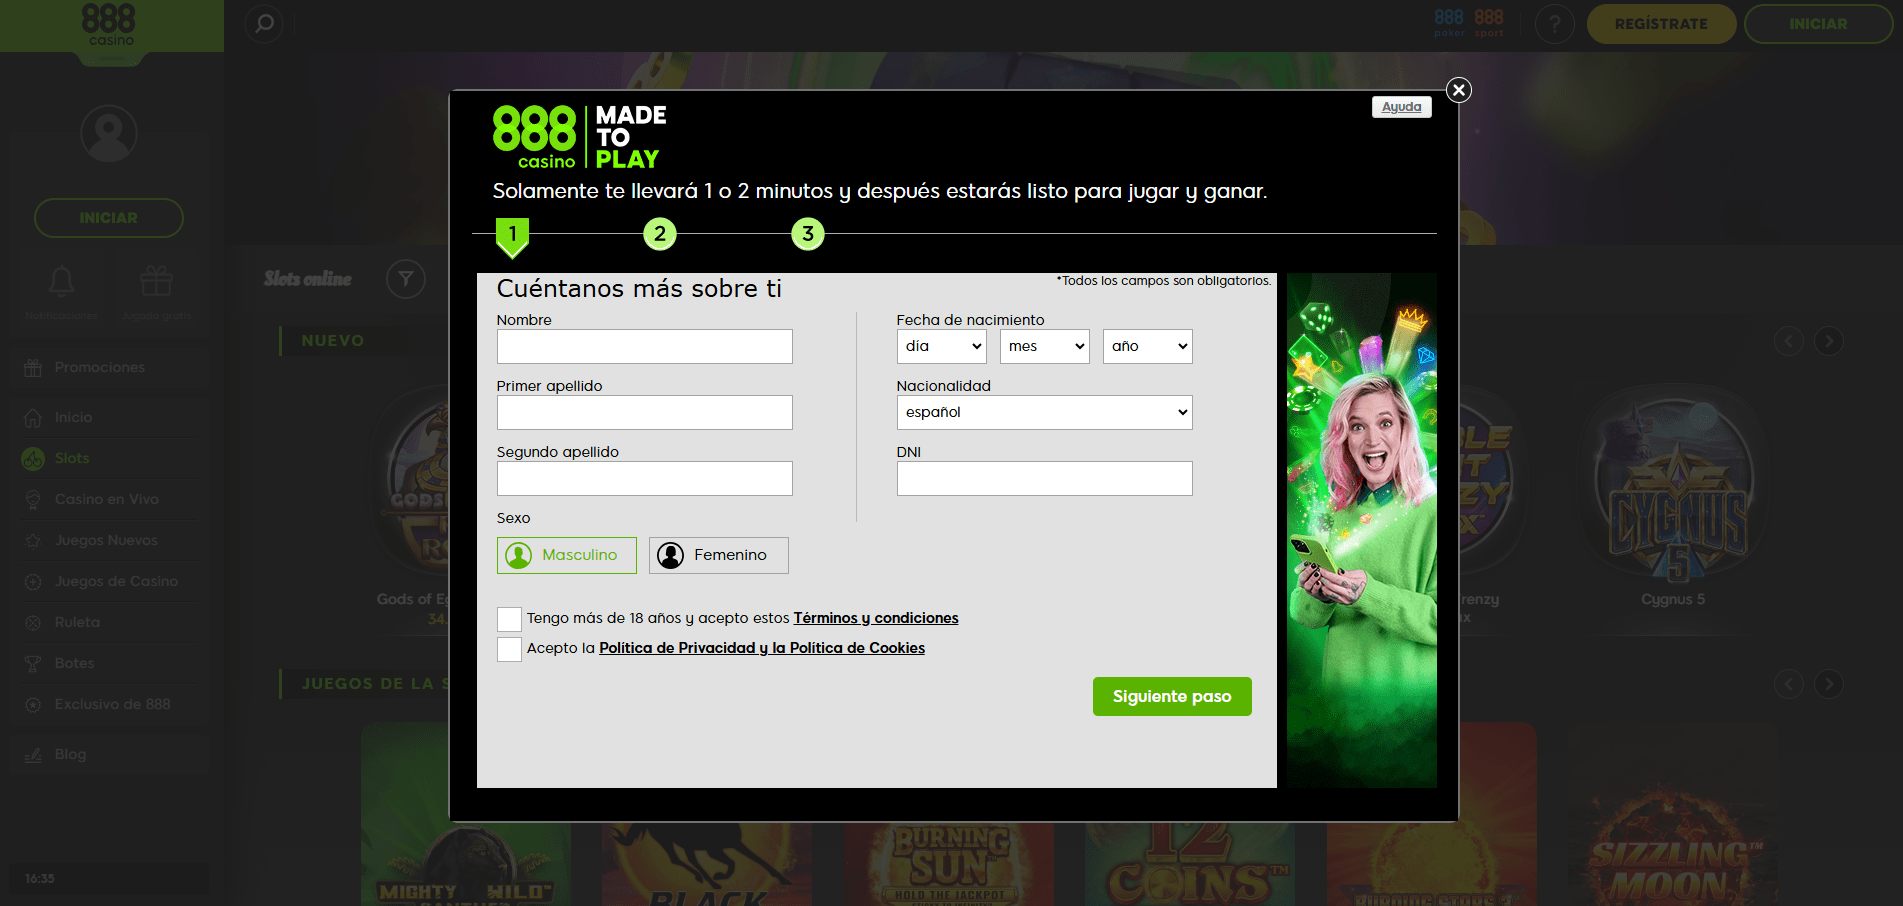Open the Nacionalidad dropdown
1903x906 pixels.
(x=1045, y=412)
